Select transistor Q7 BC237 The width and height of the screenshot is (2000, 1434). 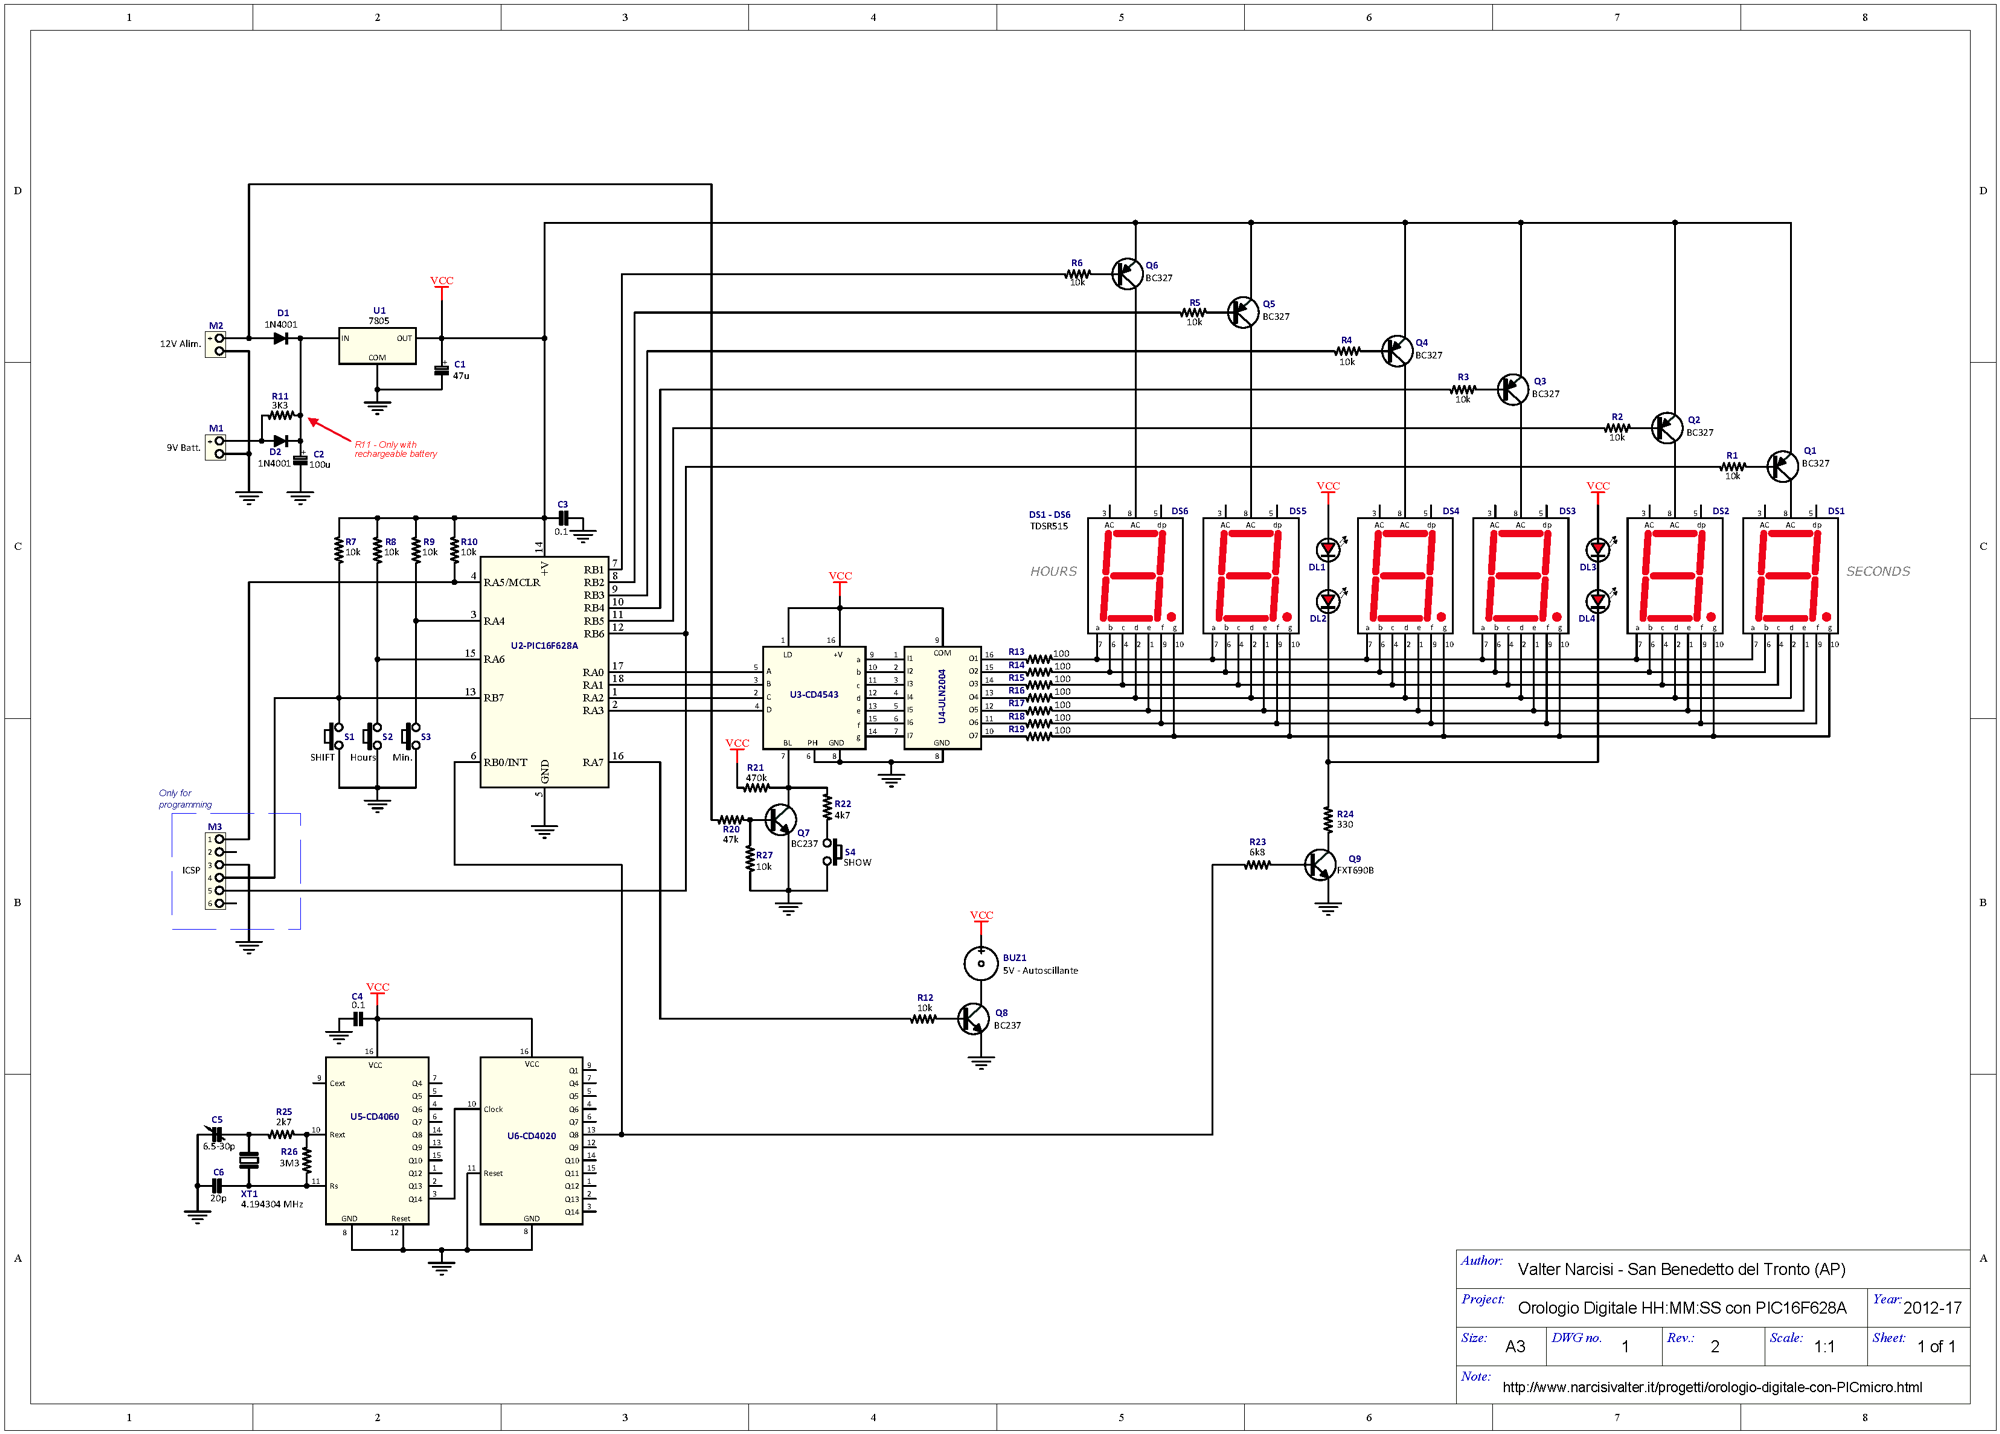[x=780, y=819]
